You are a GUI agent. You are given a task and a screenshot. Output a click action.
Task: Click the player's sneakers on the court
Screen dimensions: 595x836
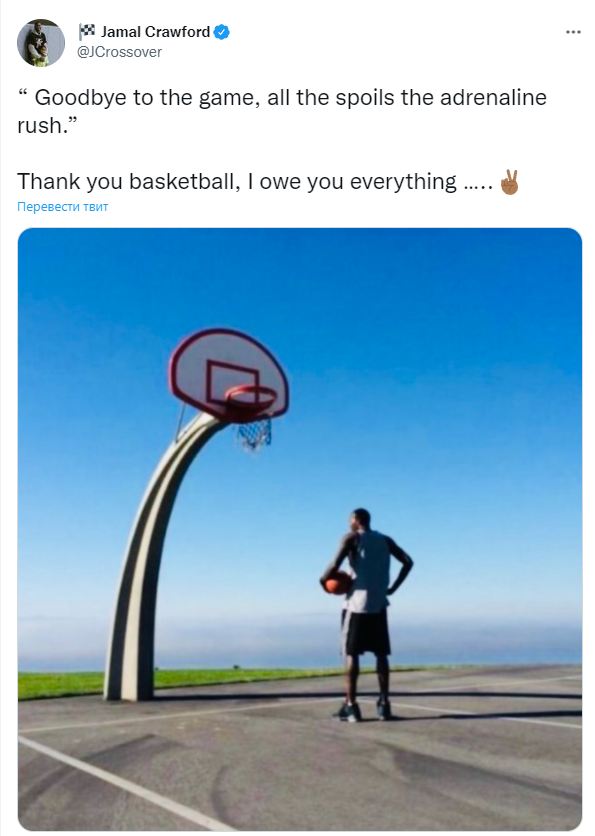click(x=364, y=712)
